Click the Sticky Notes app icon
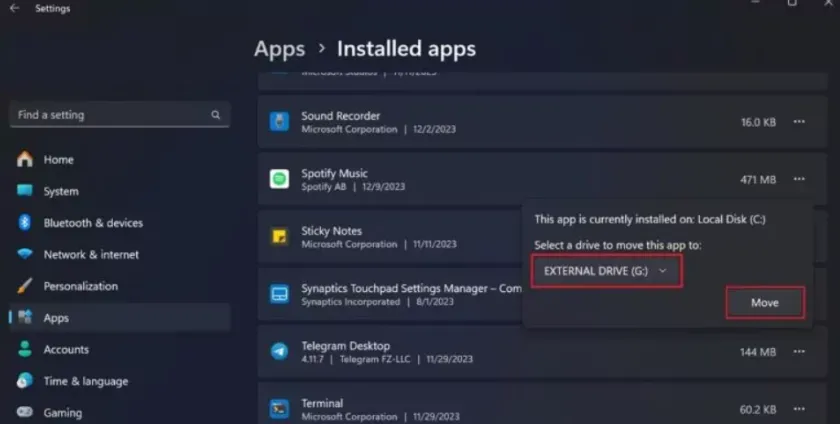Screen dimensions: 840x424 click(x=279, y=236)
